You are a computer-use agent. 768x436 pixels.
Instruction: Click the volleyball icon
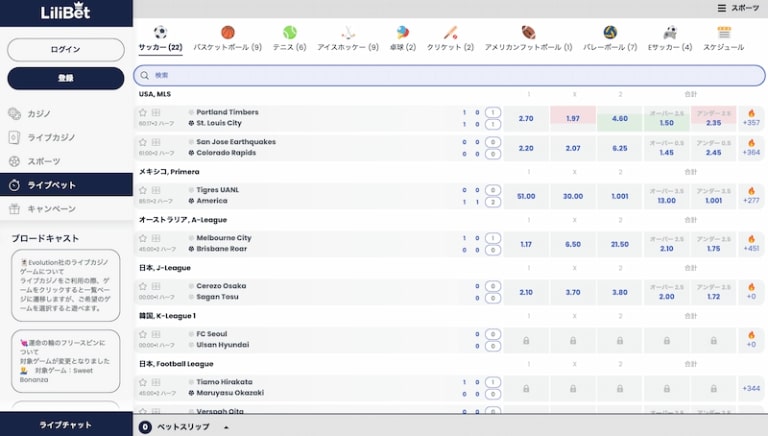click(610, 32)
